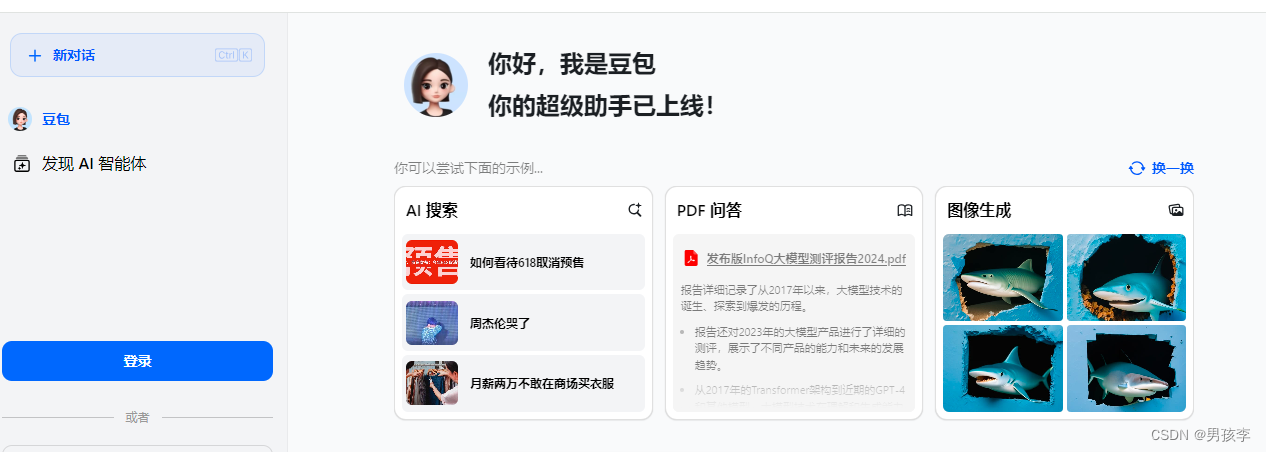Click the 换一换 refresh icon

point(1136,168)
